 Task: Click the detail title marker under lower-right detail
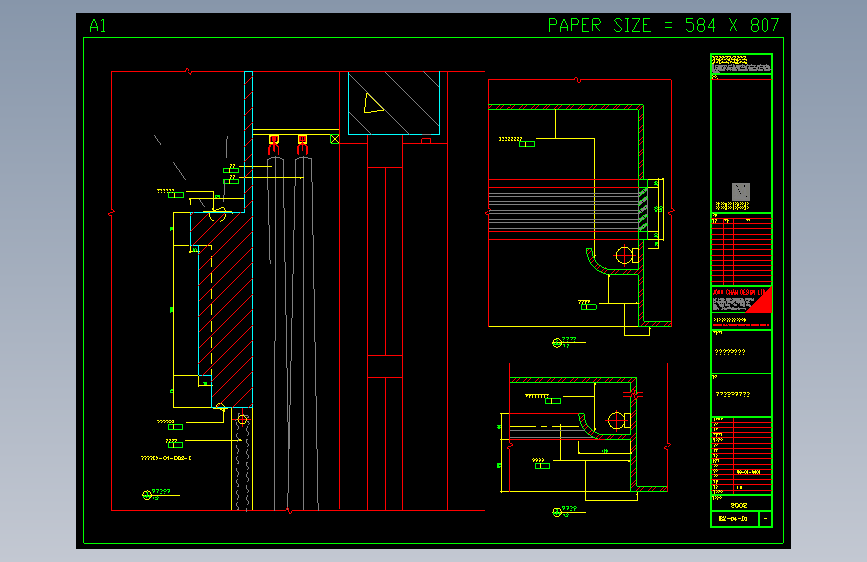pos(568,512)
